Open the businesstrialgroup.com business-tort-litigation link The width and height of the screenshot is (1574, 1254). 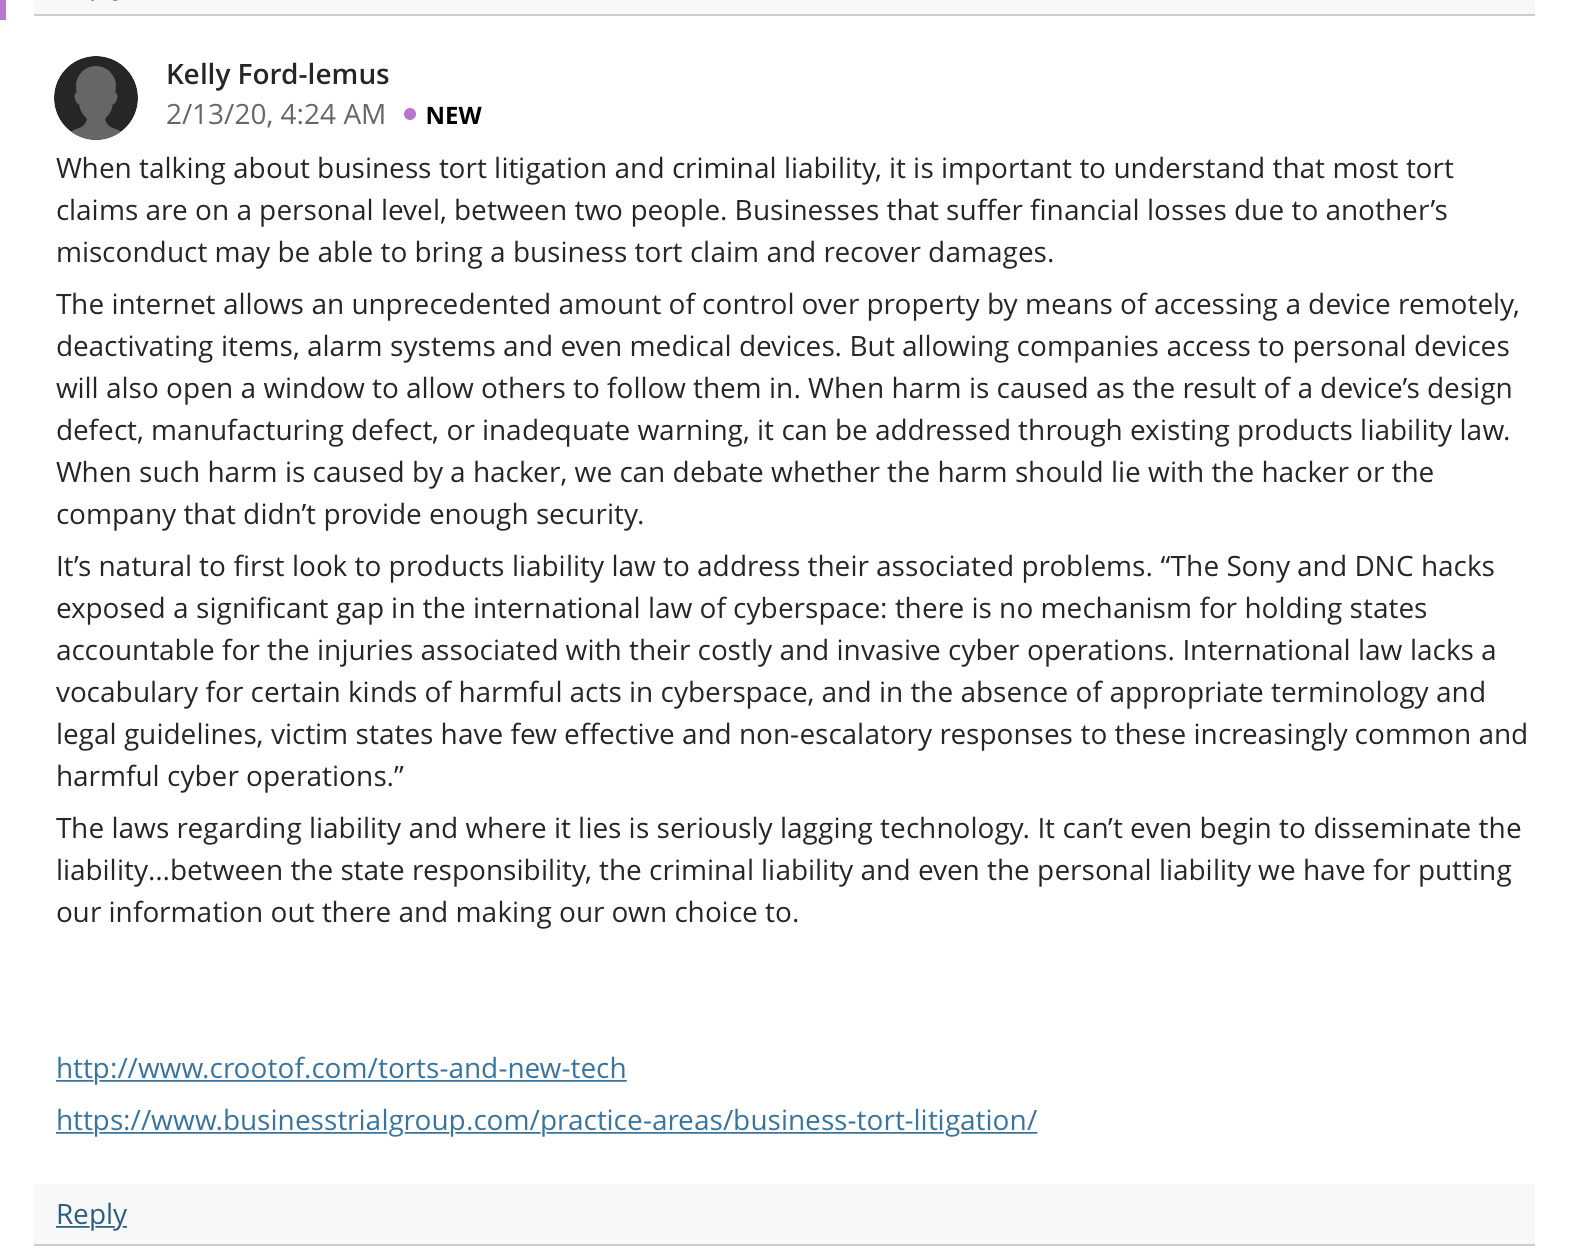[546, 1120]
